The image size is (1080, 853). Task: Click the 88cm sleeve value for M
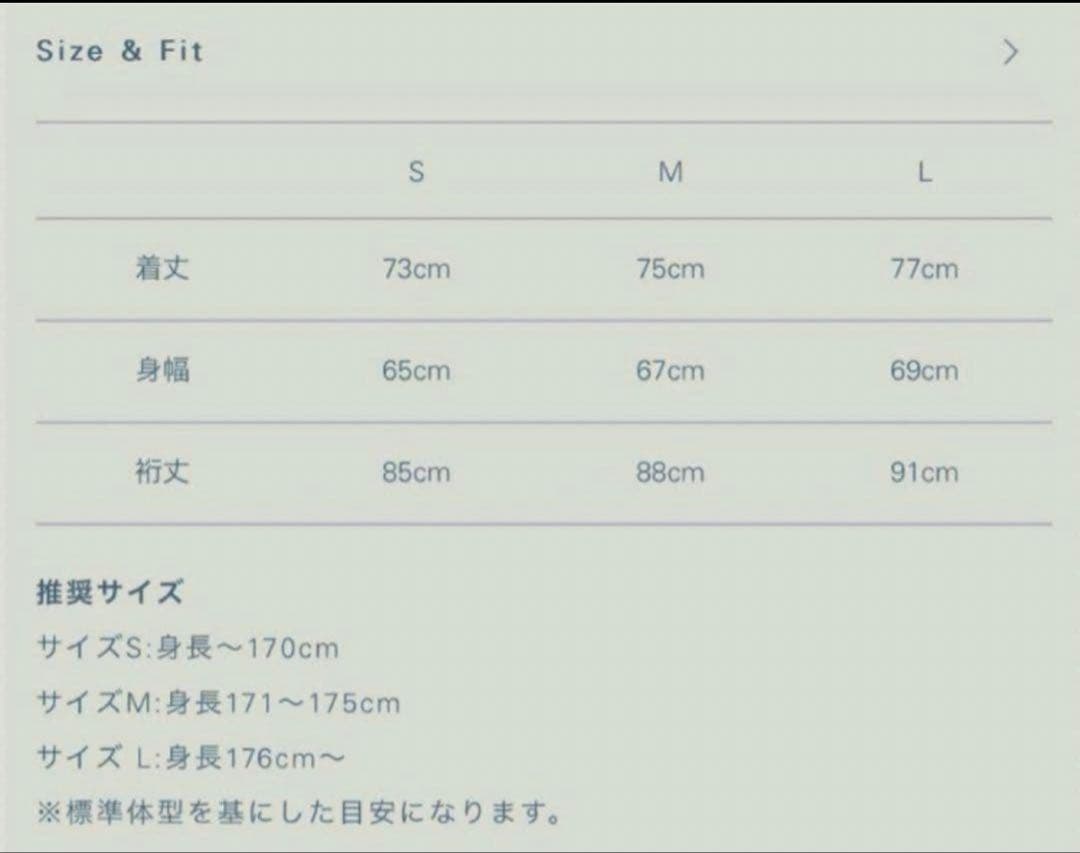pyautogui.click(x=670, y=472)
